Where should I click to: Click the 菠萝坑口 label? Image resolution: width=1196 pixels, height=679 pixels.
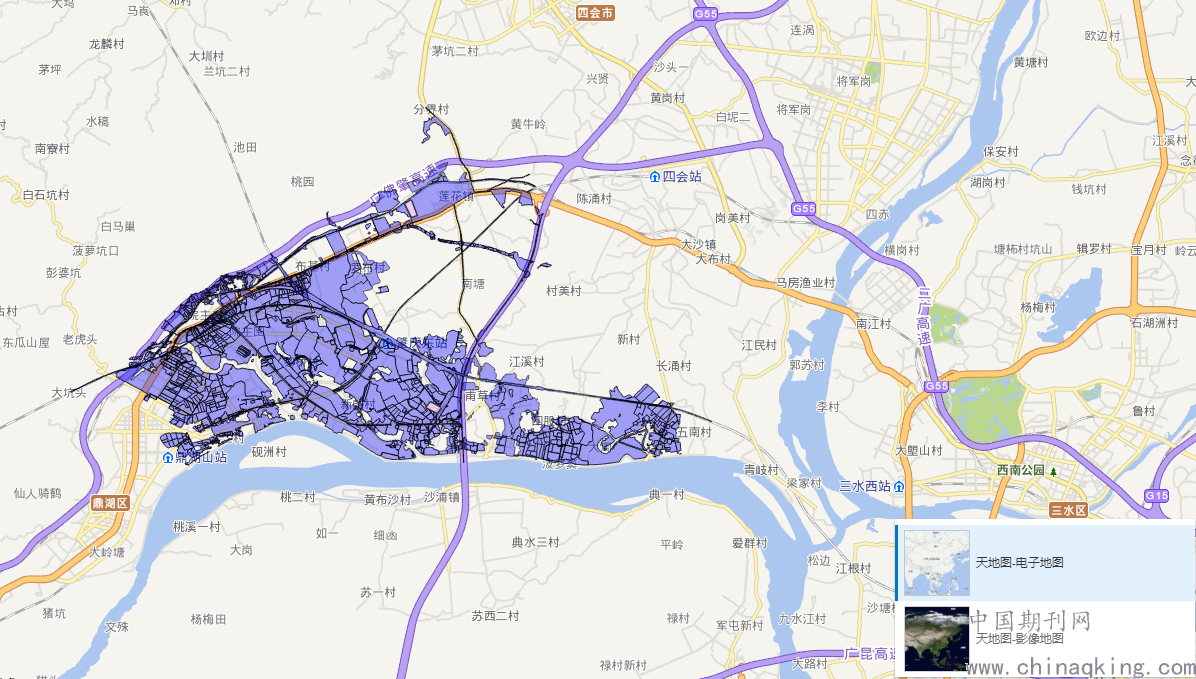(95, 250)
